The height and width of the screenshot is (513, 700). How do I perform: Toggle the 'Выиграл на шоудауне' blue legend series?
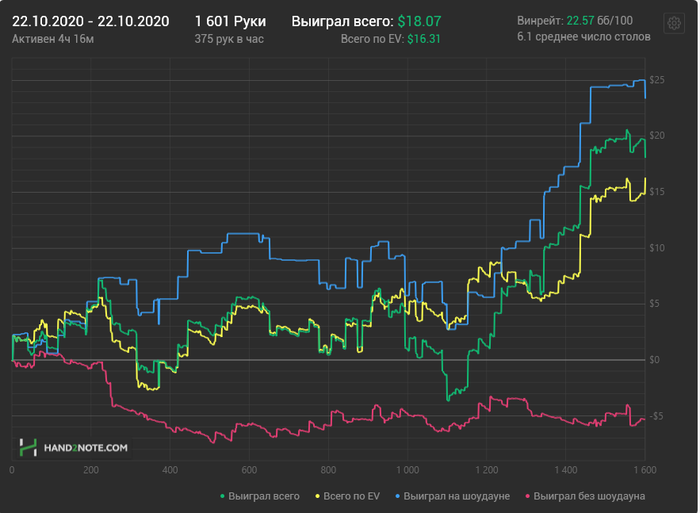point(452,496)
